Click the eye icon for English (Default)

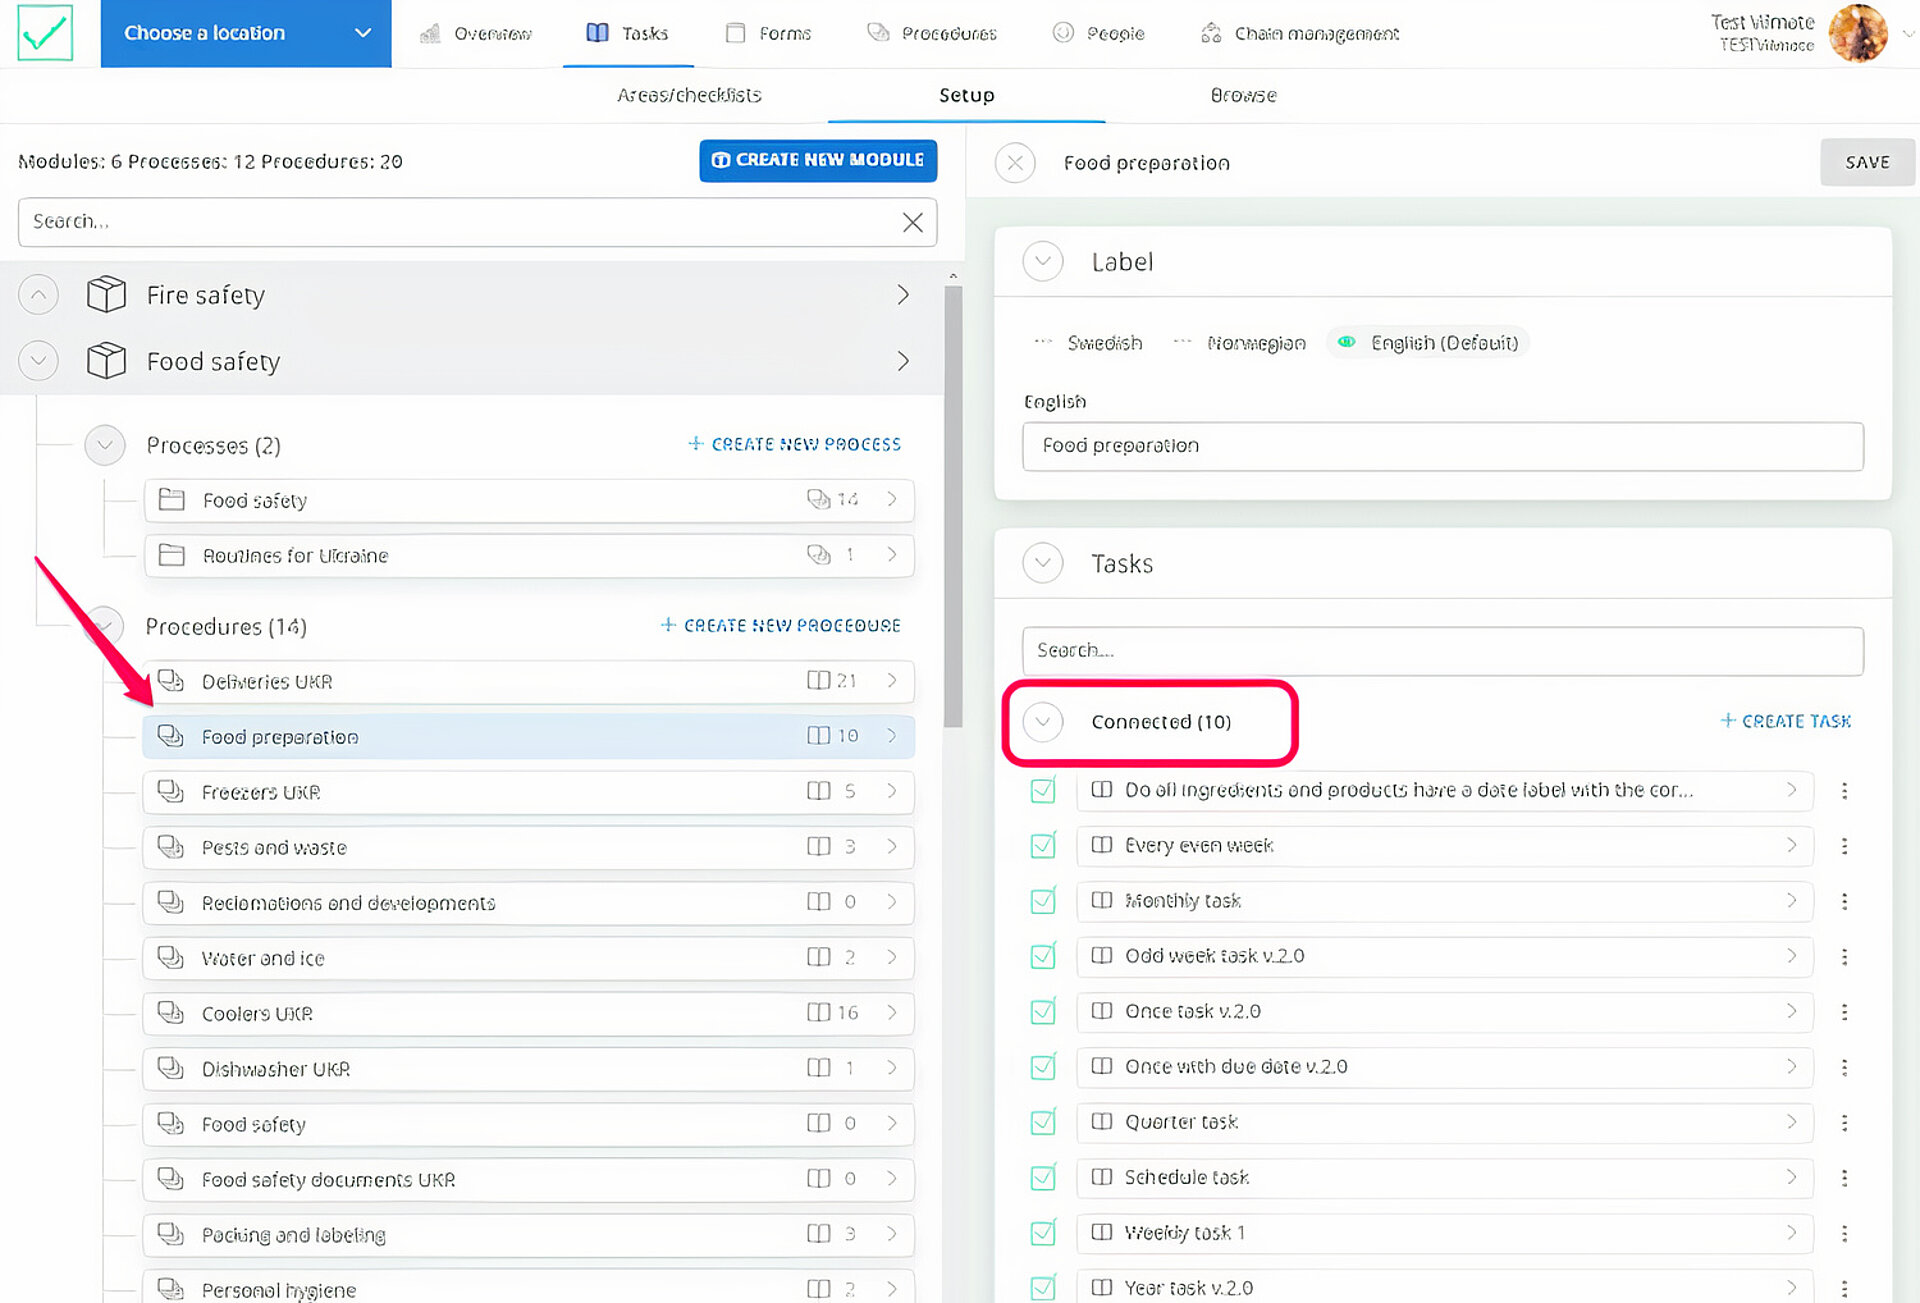(1347, 343)
